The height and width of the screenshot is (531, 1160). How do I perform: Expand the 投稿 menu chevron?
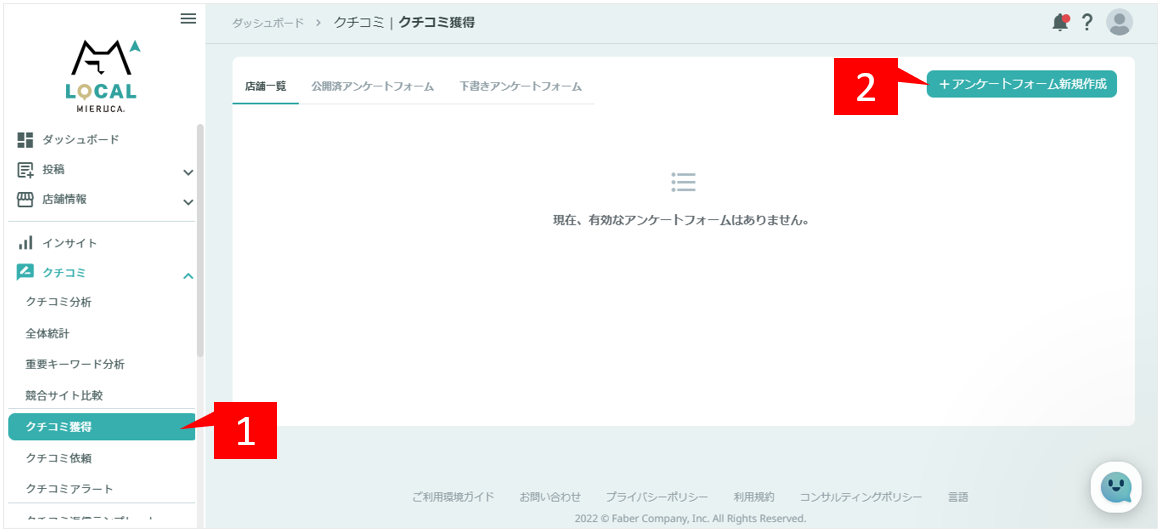pyautogui.click(x=188, y=172)
